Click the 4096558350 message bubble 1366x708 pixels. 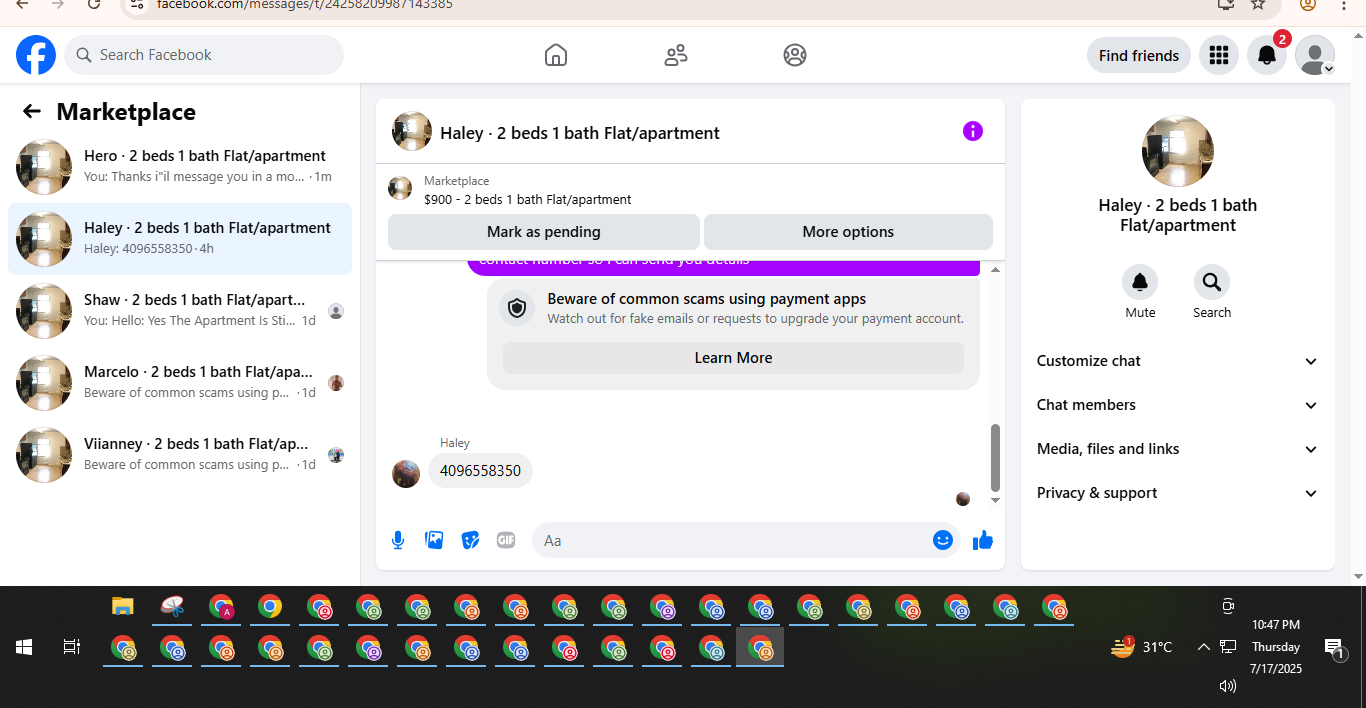[x=480, y=471]
